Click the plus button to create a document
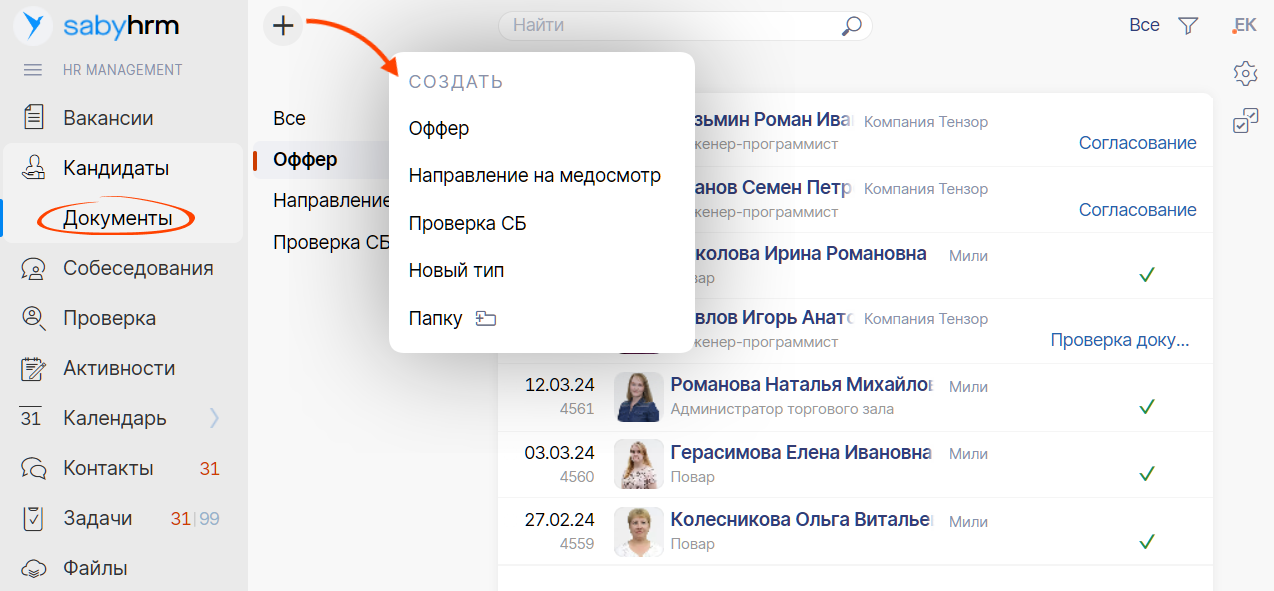The image size is (1274, 591). (283, 25)
